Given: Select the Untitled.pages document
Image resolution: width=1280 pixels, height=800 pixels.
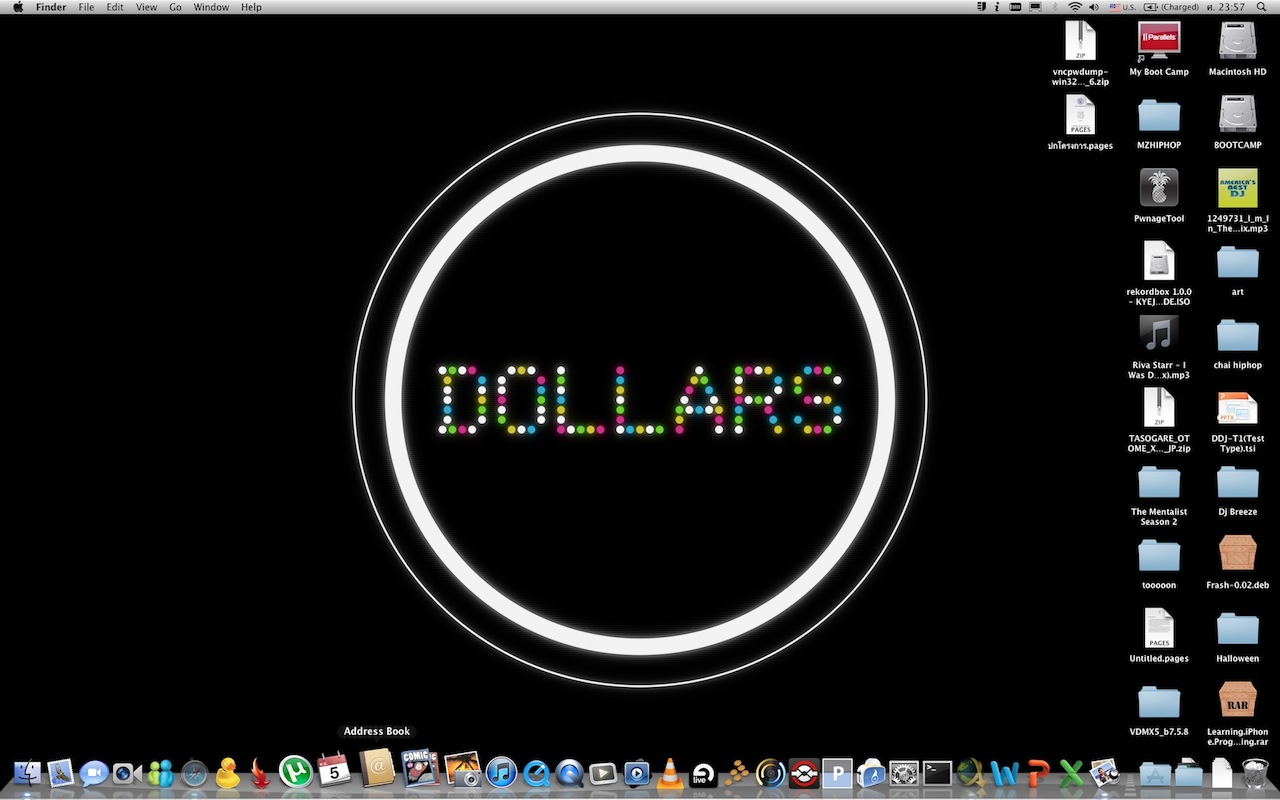Looking at the screenshot, I should point(1159,627).
